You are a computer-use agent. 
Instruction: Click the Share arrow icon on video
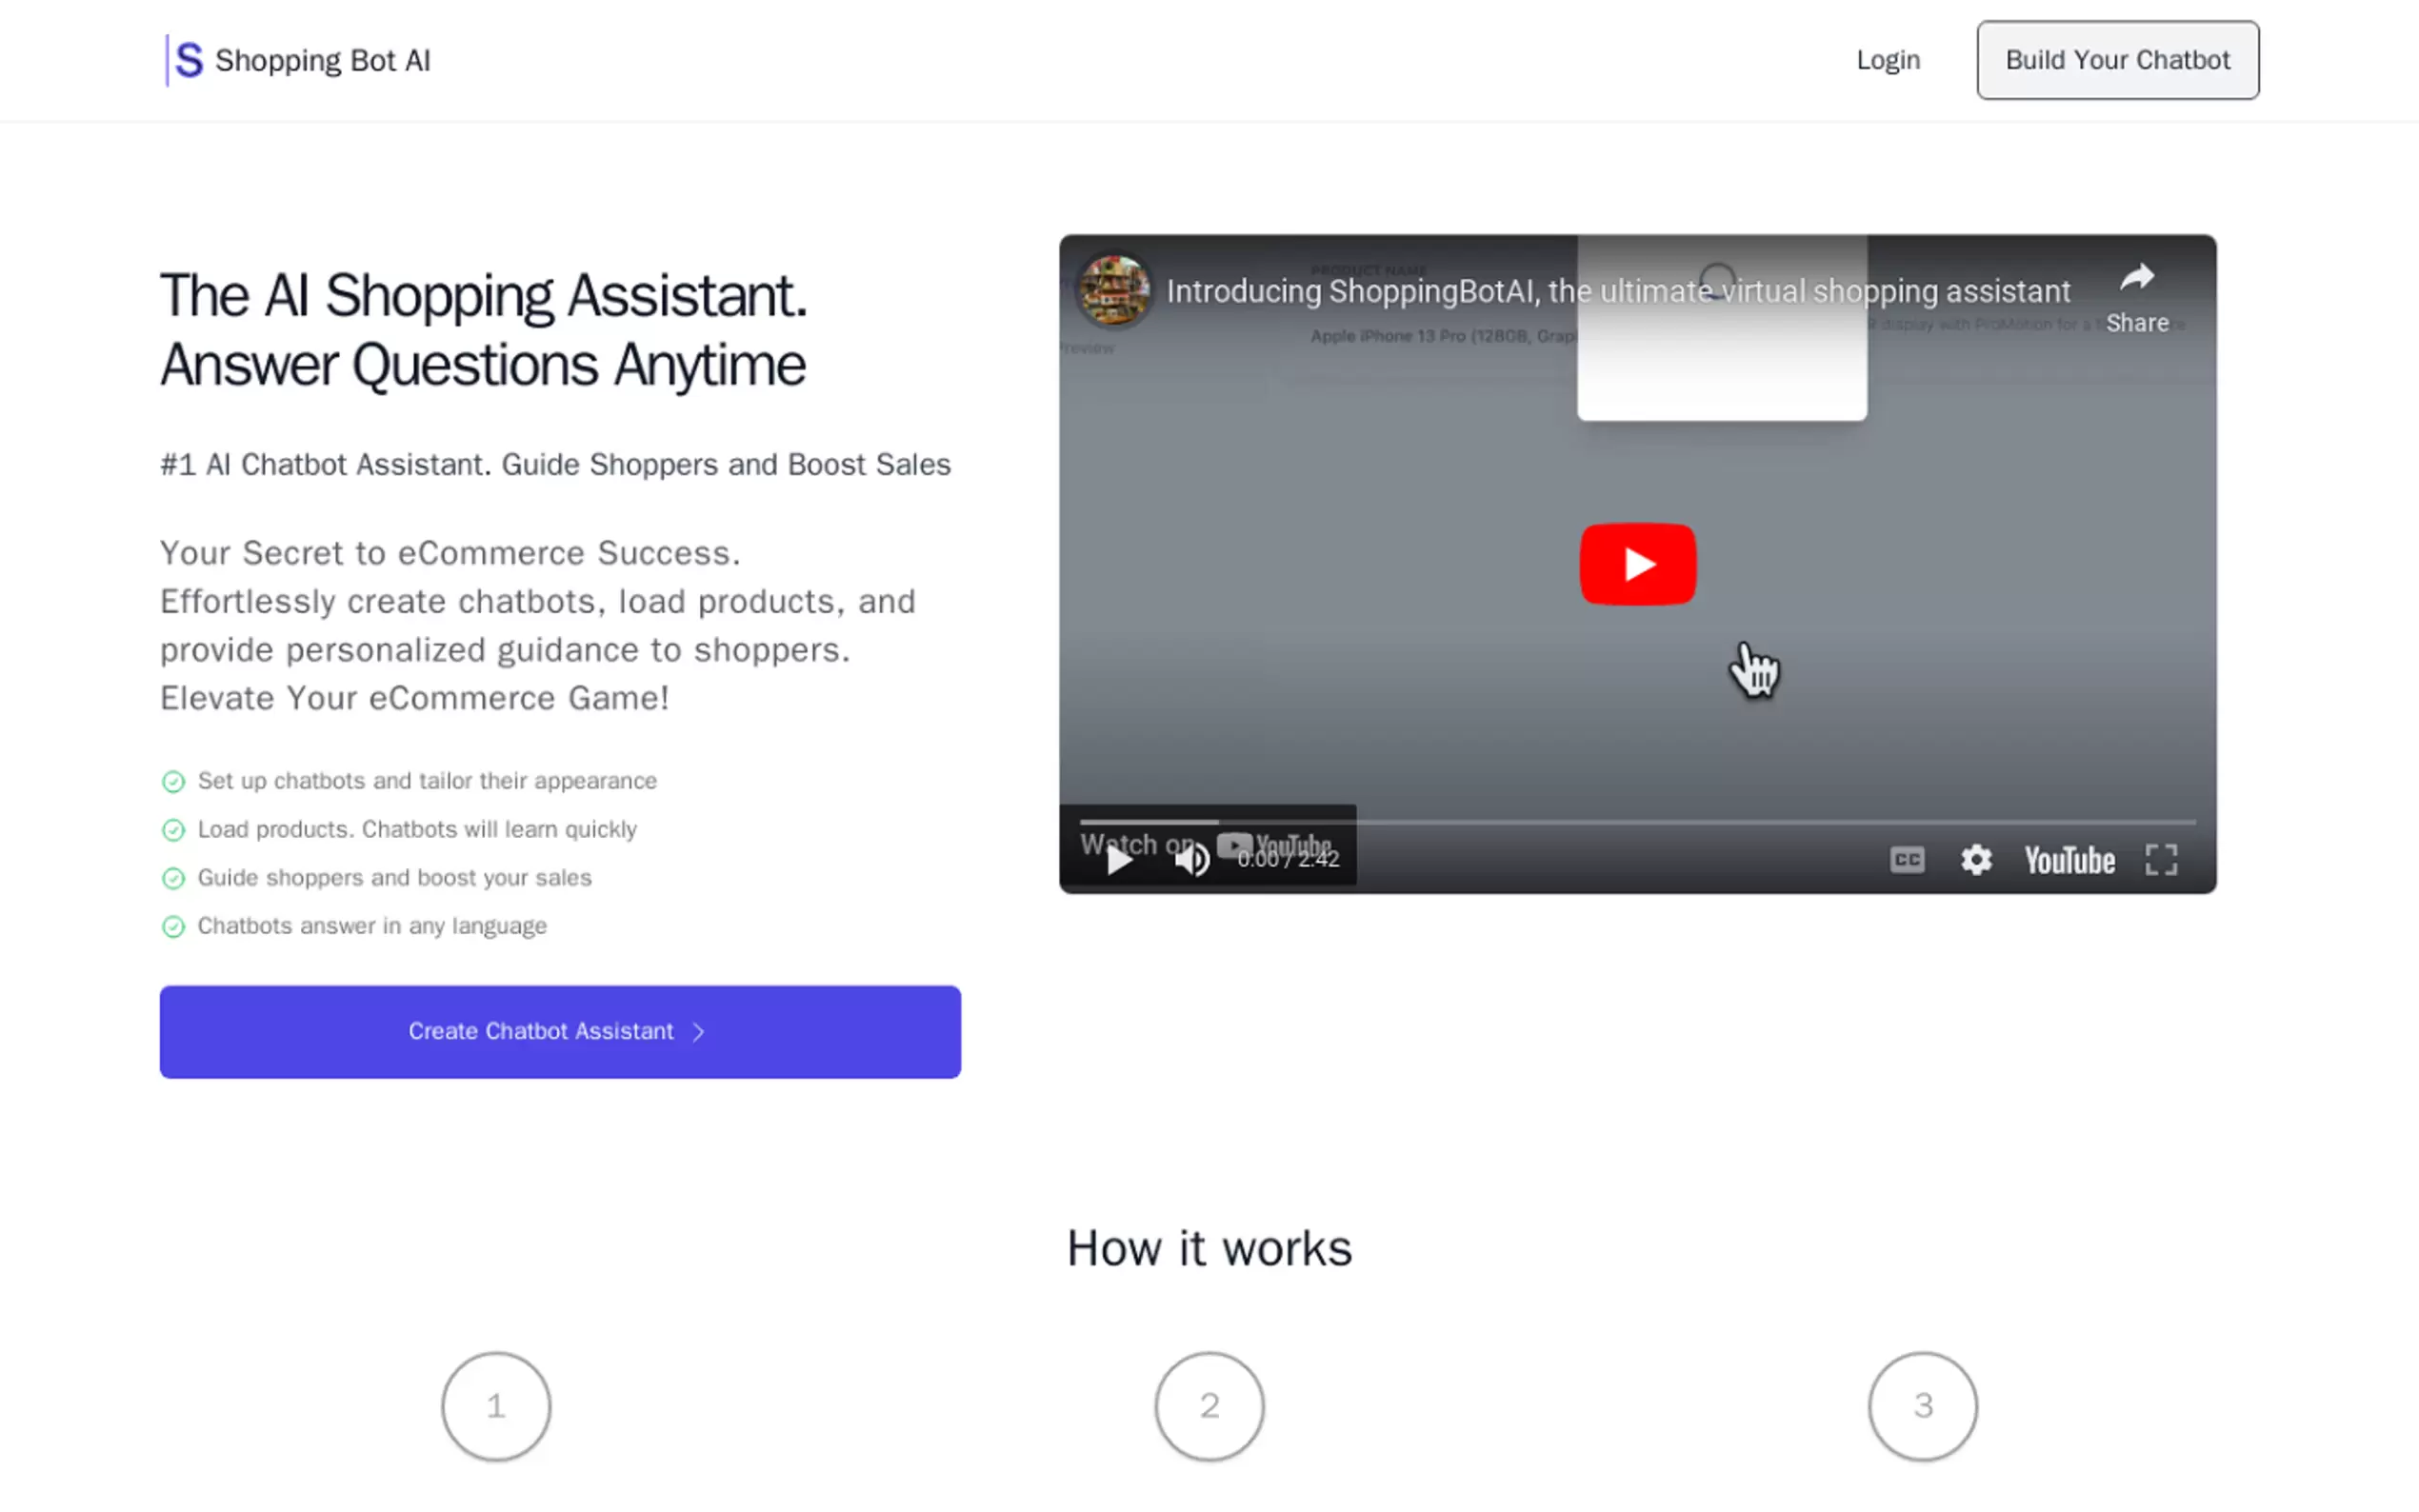point(2136,278)
